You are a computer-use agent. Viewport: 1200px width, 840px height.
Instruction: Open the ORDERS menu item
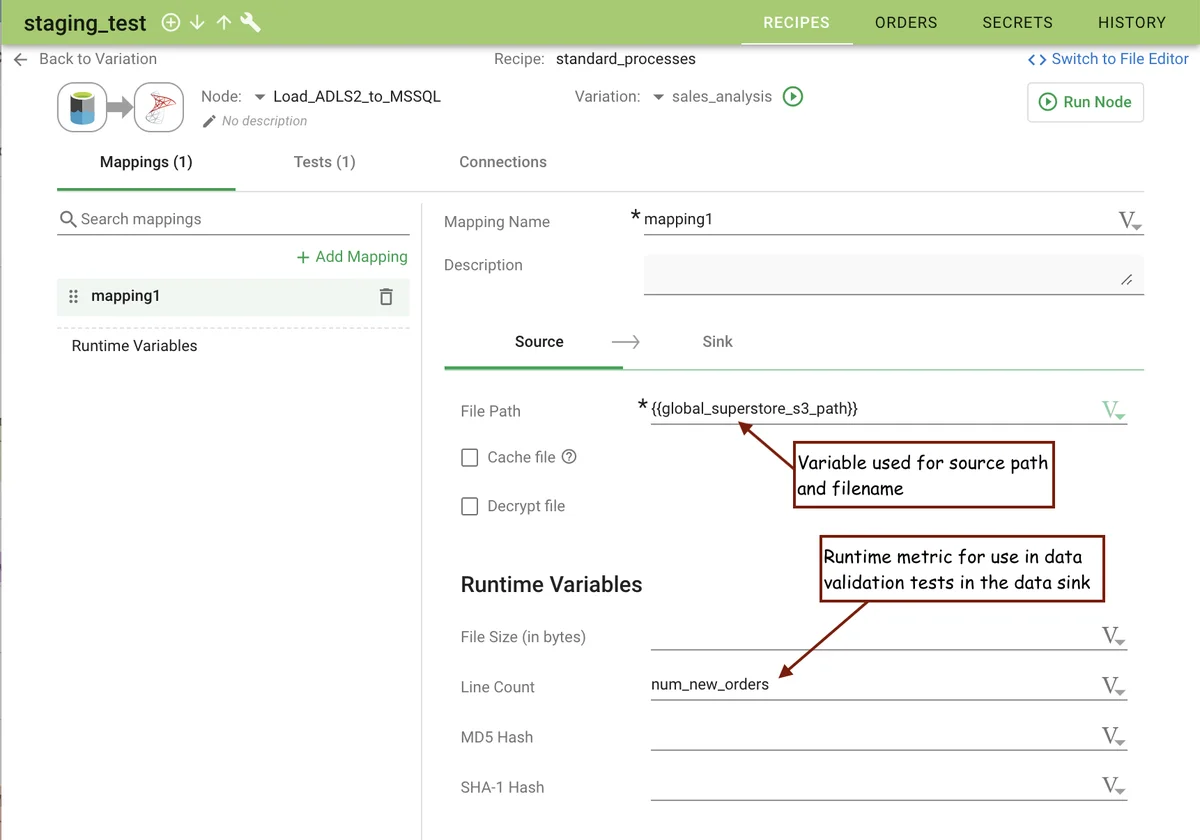905,22
